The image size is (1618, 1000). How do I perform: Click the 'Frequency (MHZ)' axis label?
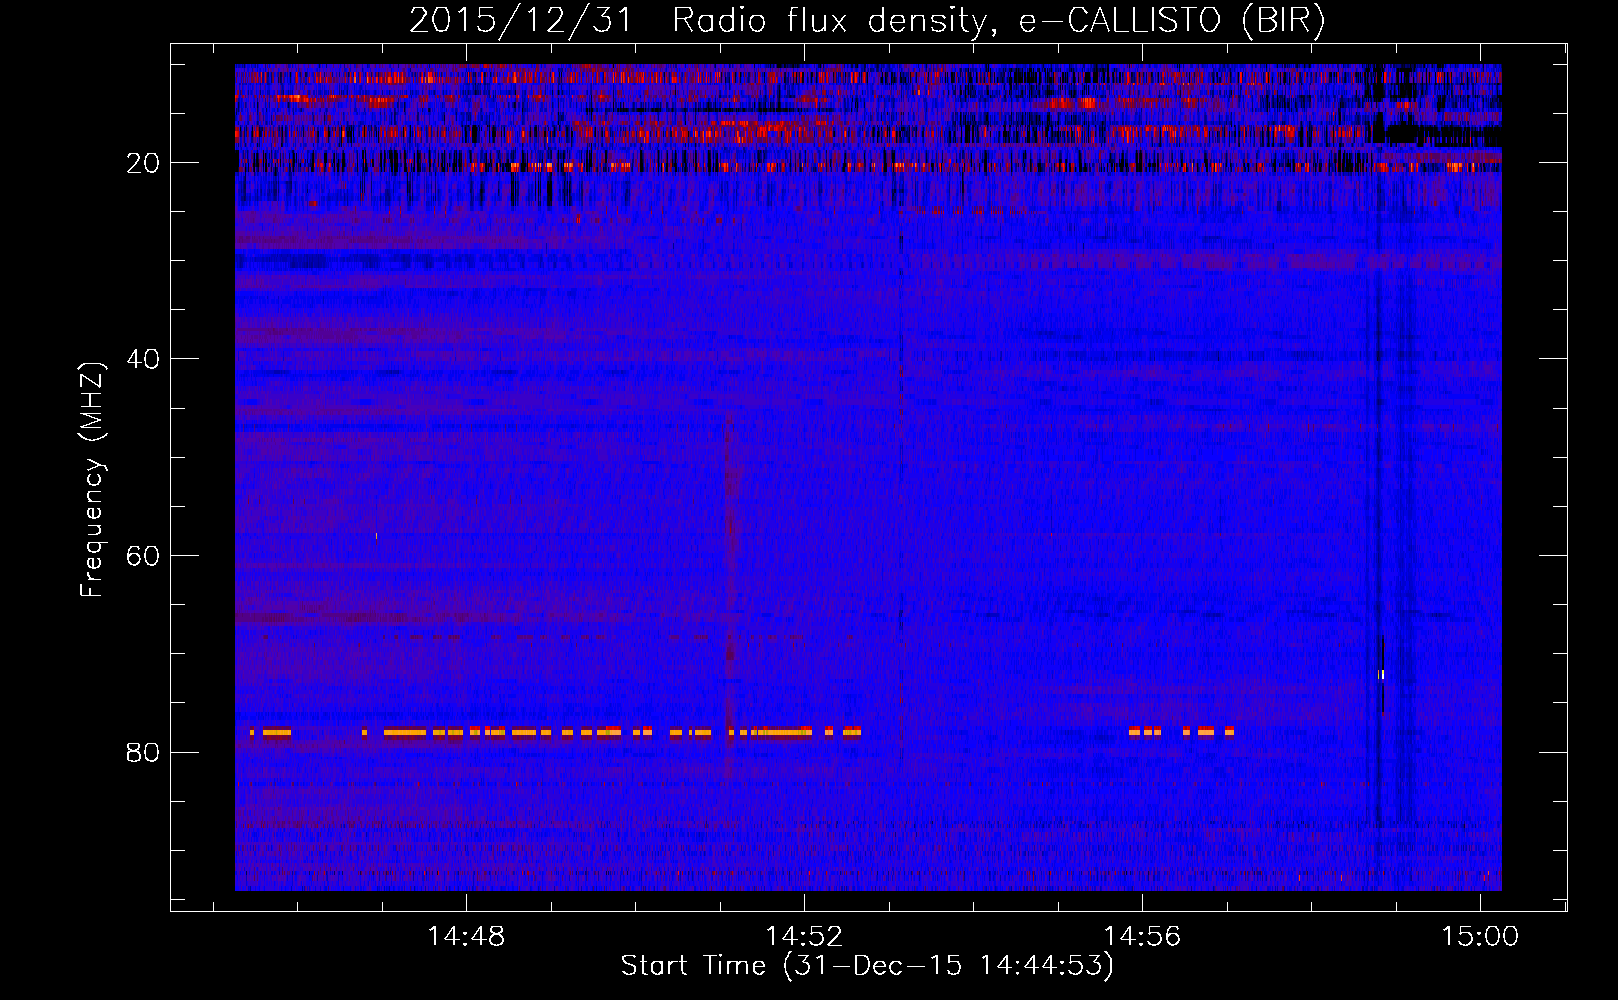click(92, 480)
